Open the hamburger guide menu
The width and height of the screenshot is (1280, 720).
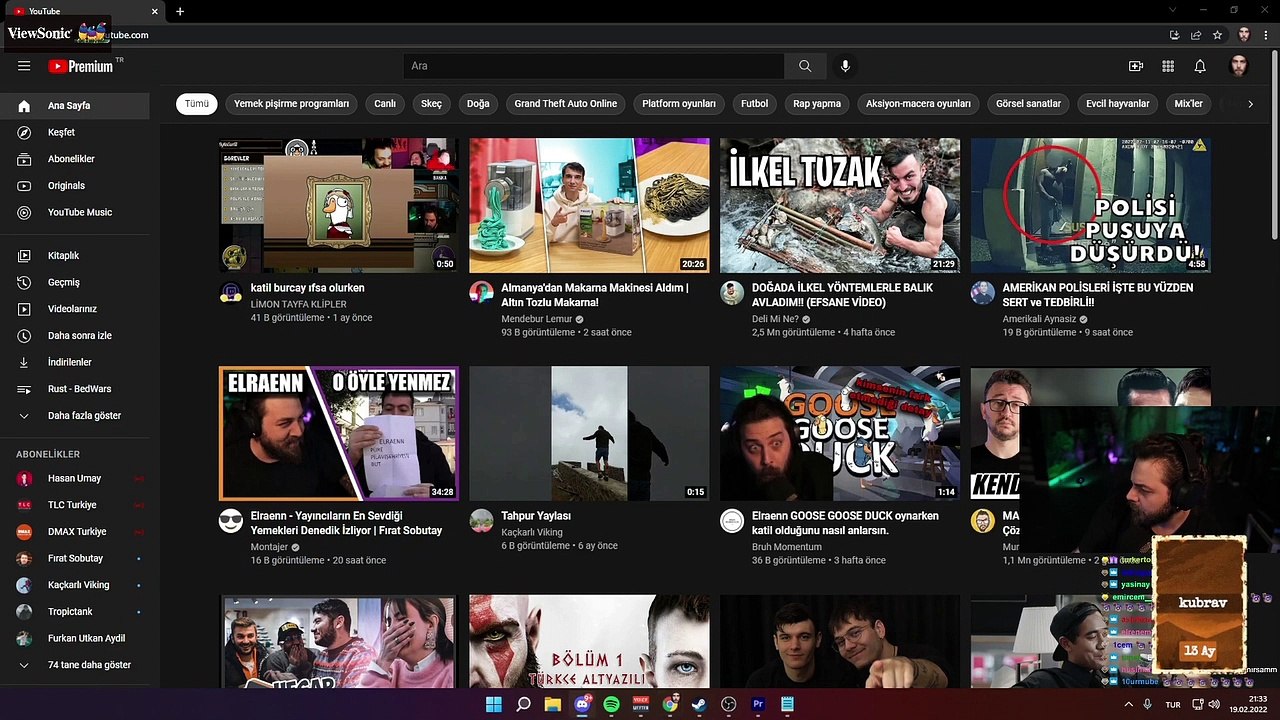[x=24, y=66]
